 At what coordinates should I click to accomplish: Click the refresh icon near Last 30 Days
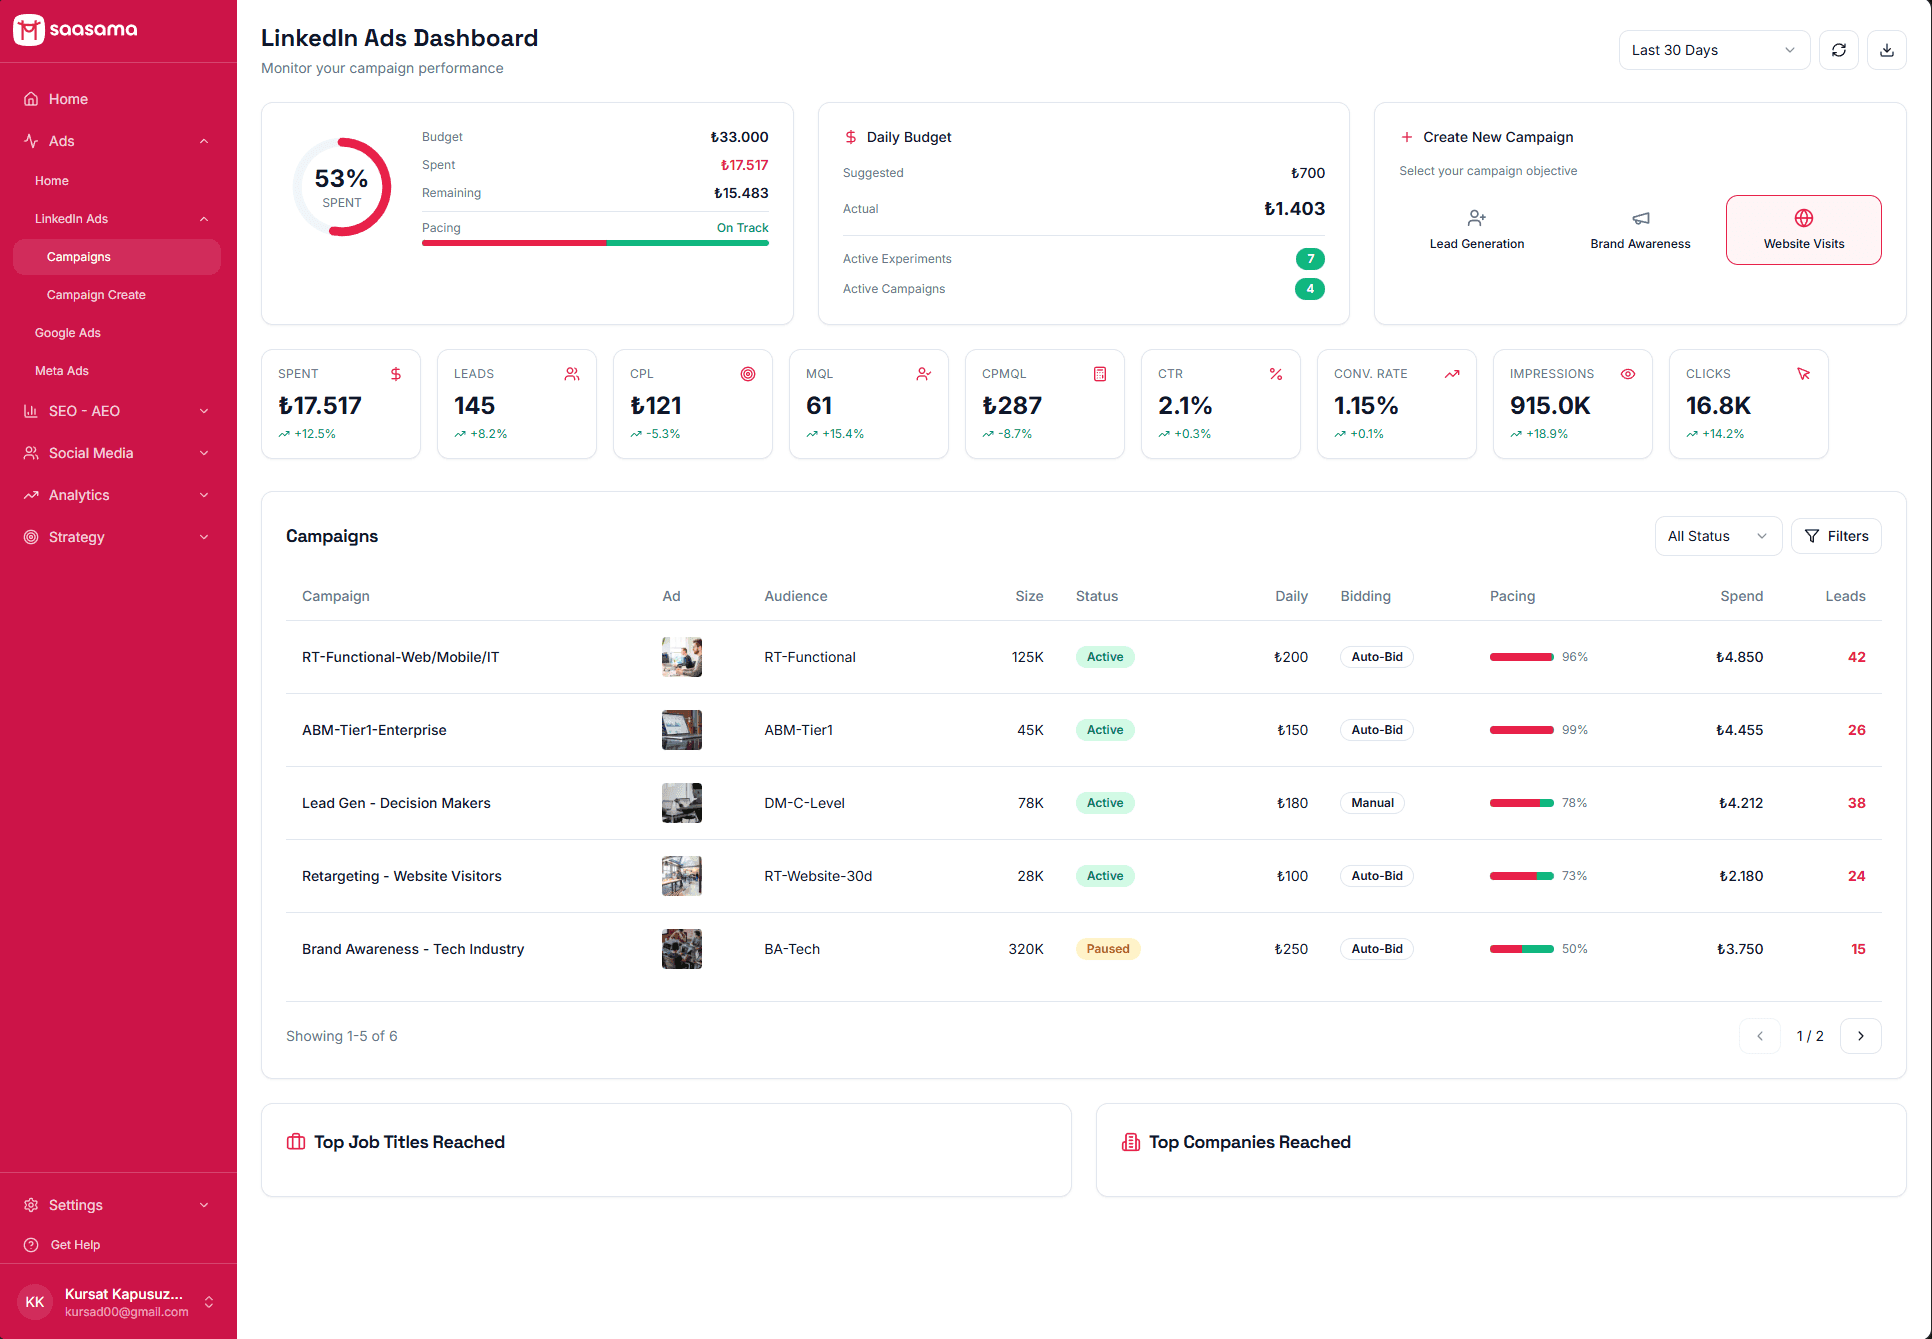click(x=1839, y=49)
